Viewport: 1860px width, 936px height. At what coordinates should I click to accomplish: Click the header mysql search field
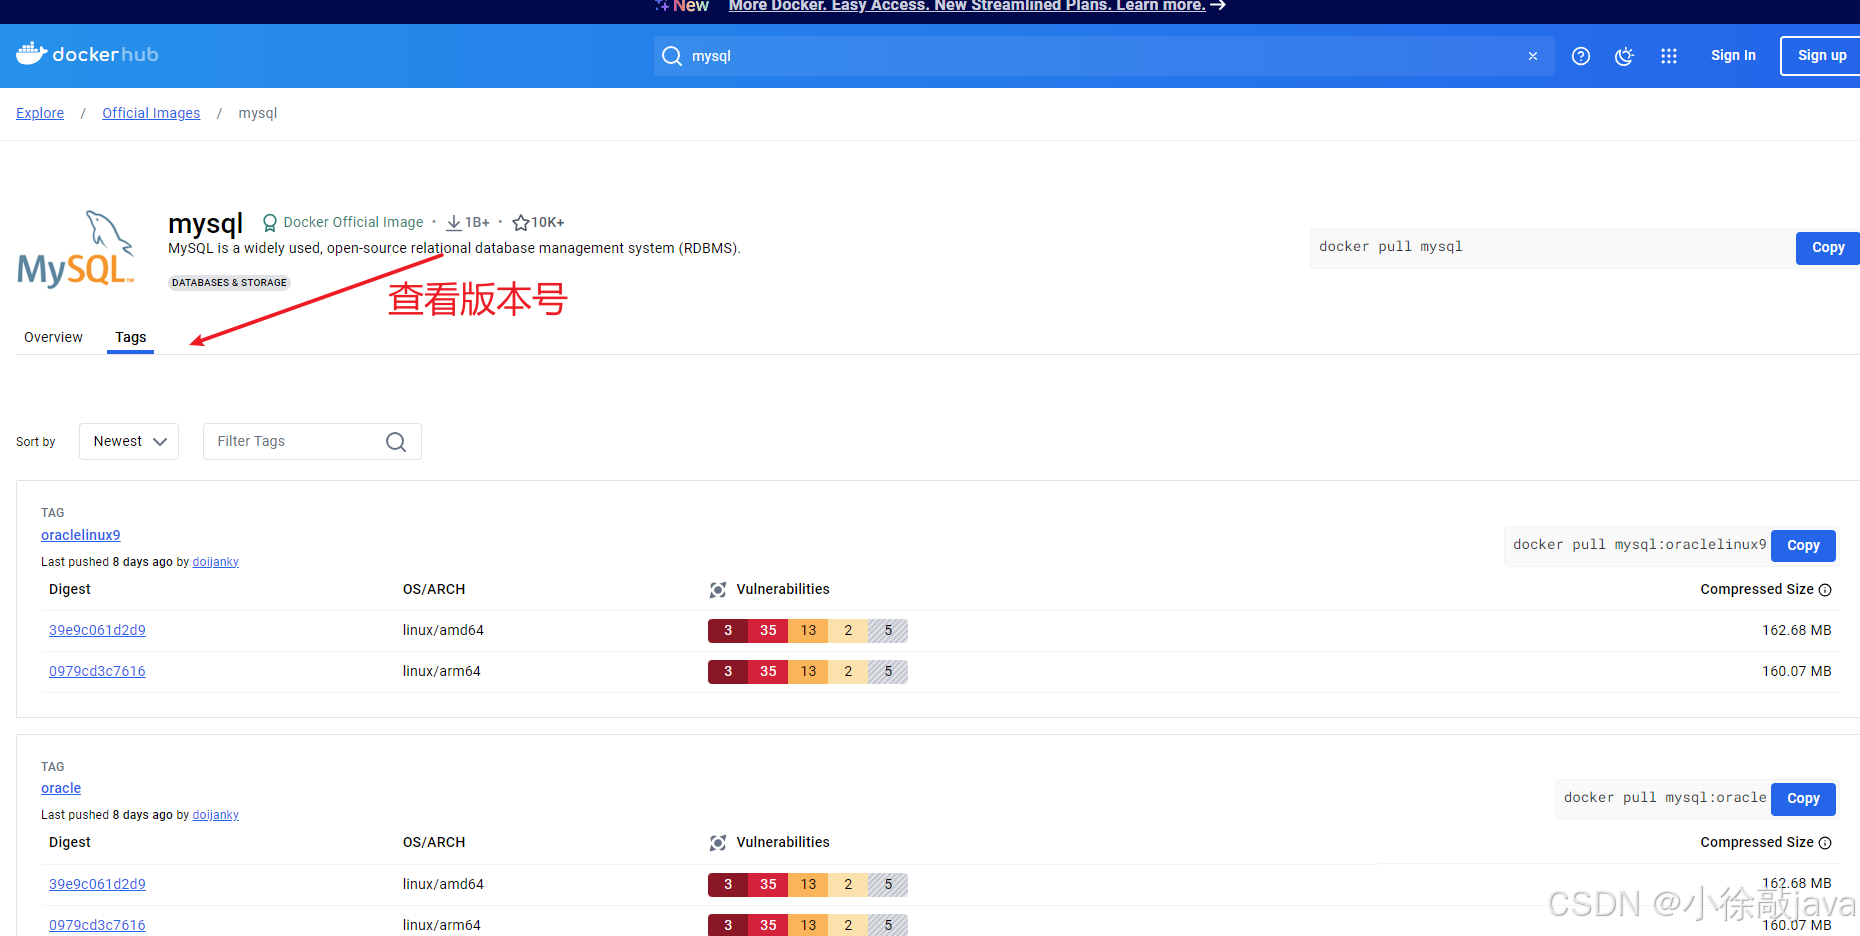tap(1104, 56)
